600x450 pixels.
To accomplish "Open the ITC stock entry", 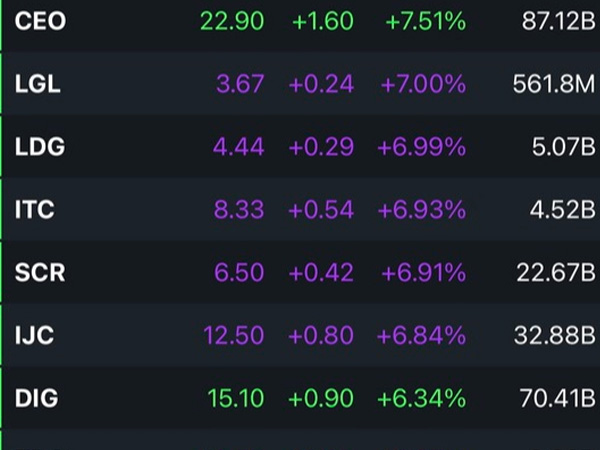I will coord(35,210).
